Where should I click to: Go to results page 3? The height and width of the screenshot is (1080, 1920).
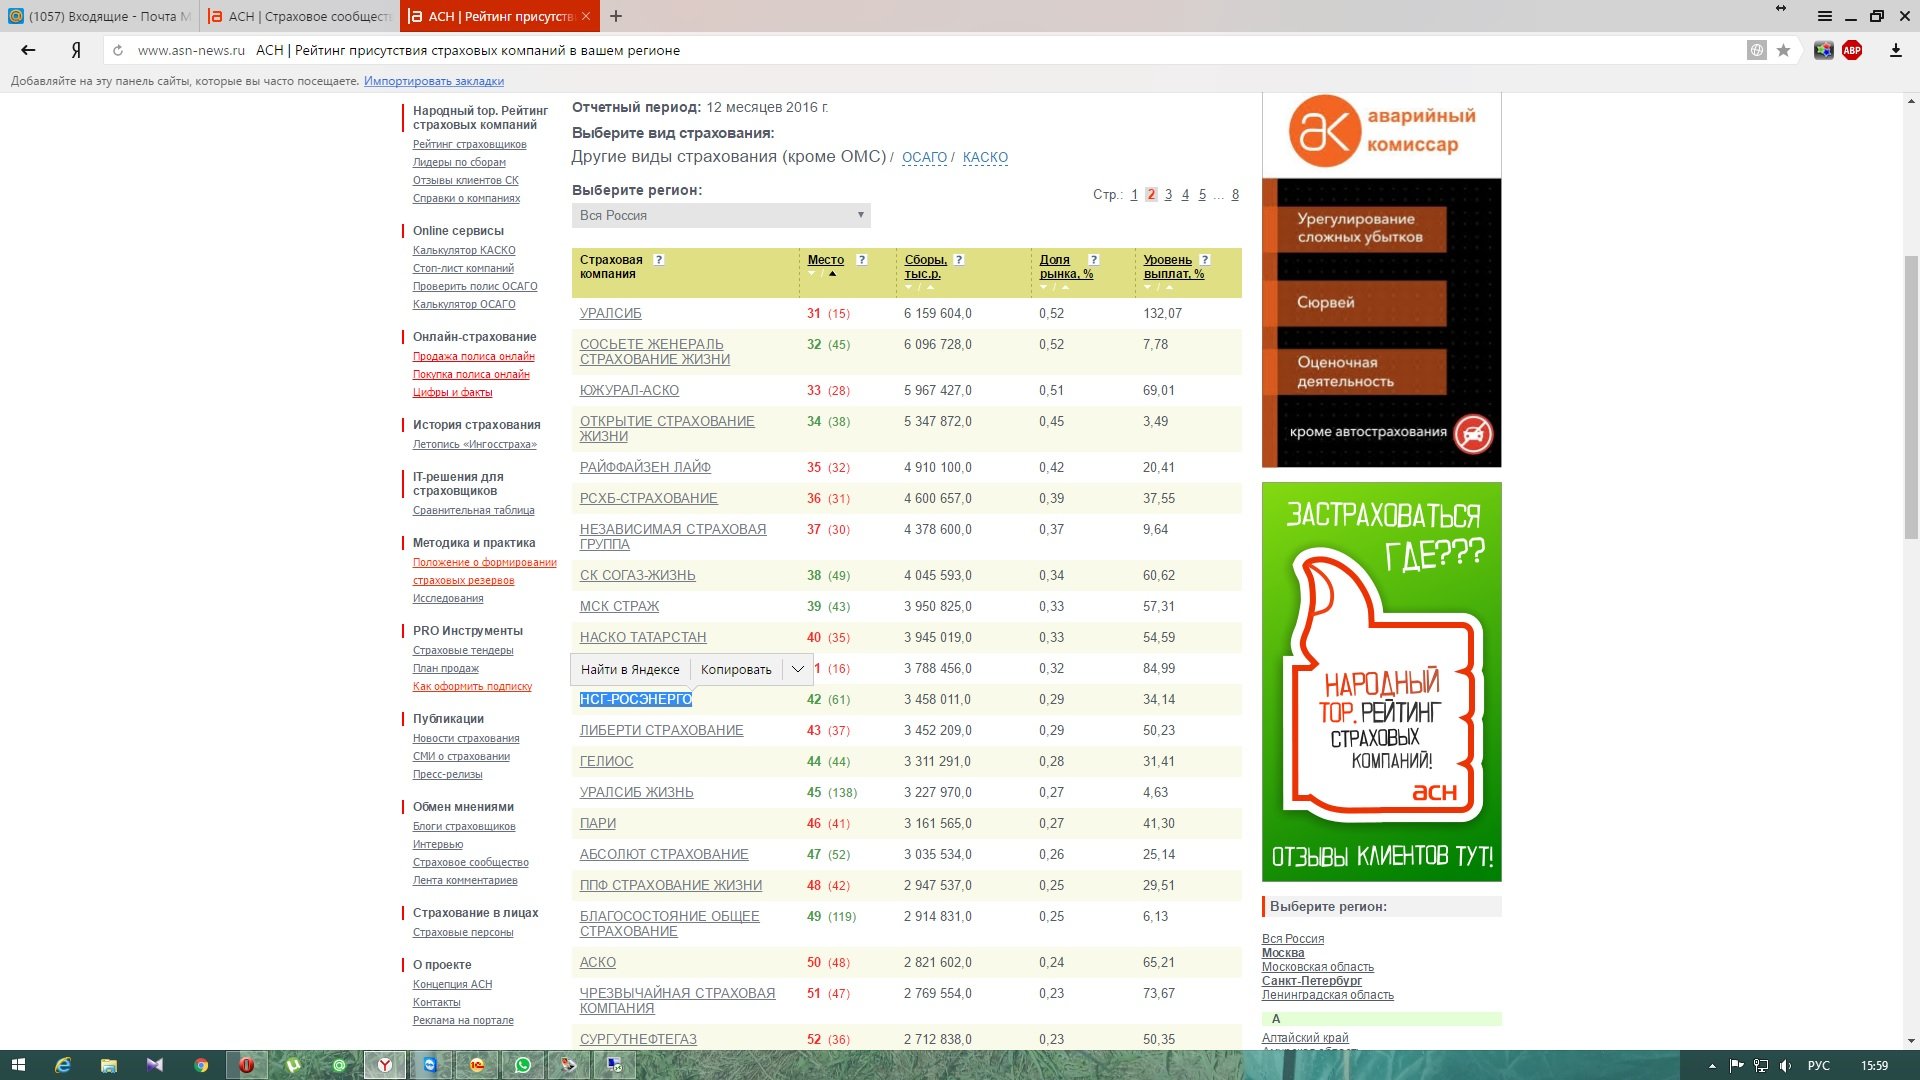pos(1168,195)
